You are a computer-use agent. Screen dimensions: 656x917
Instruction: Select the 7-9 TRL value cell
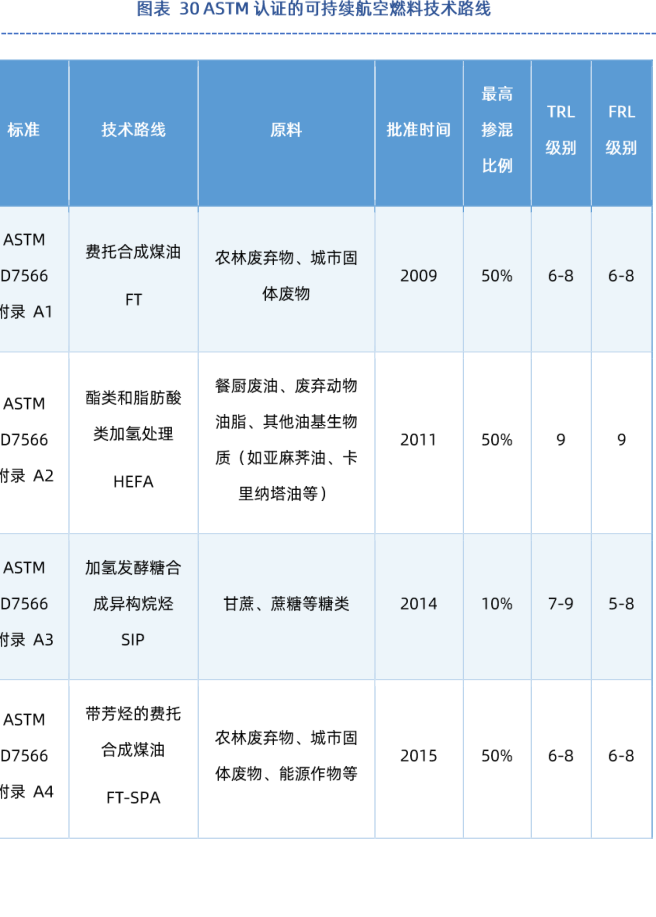point(560,604)
